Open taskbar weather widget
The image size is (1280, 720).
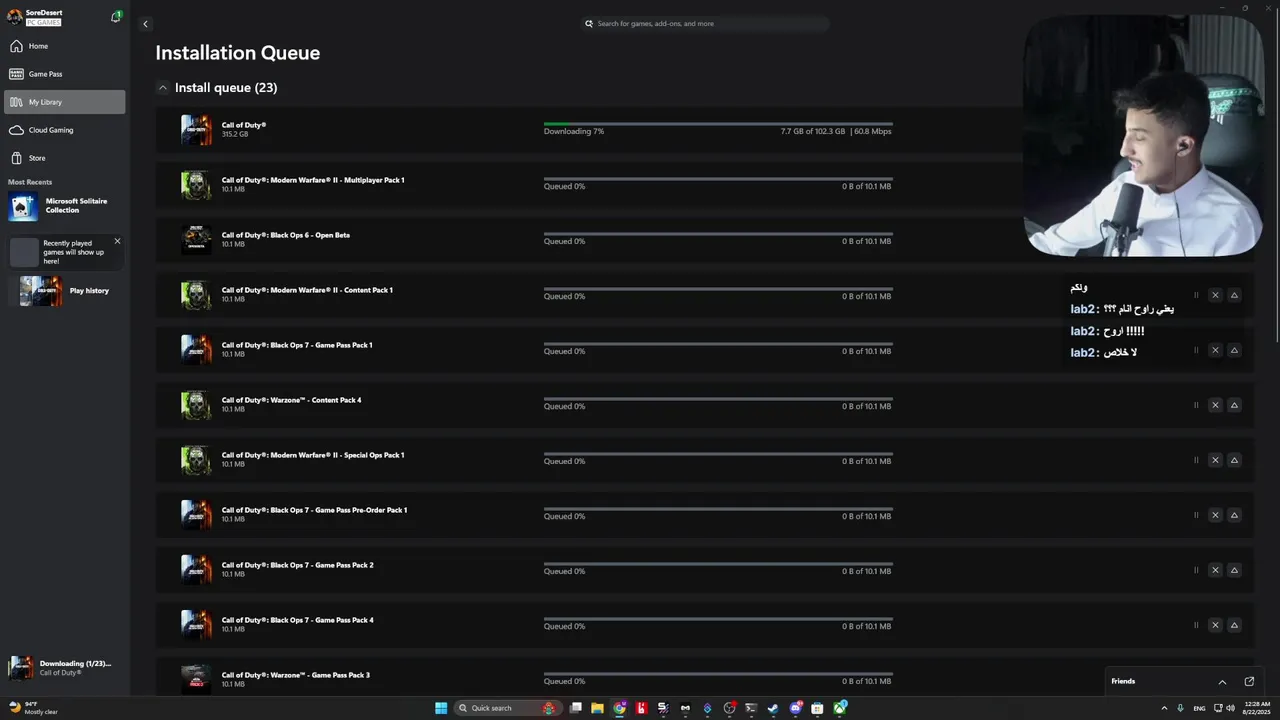34,708
